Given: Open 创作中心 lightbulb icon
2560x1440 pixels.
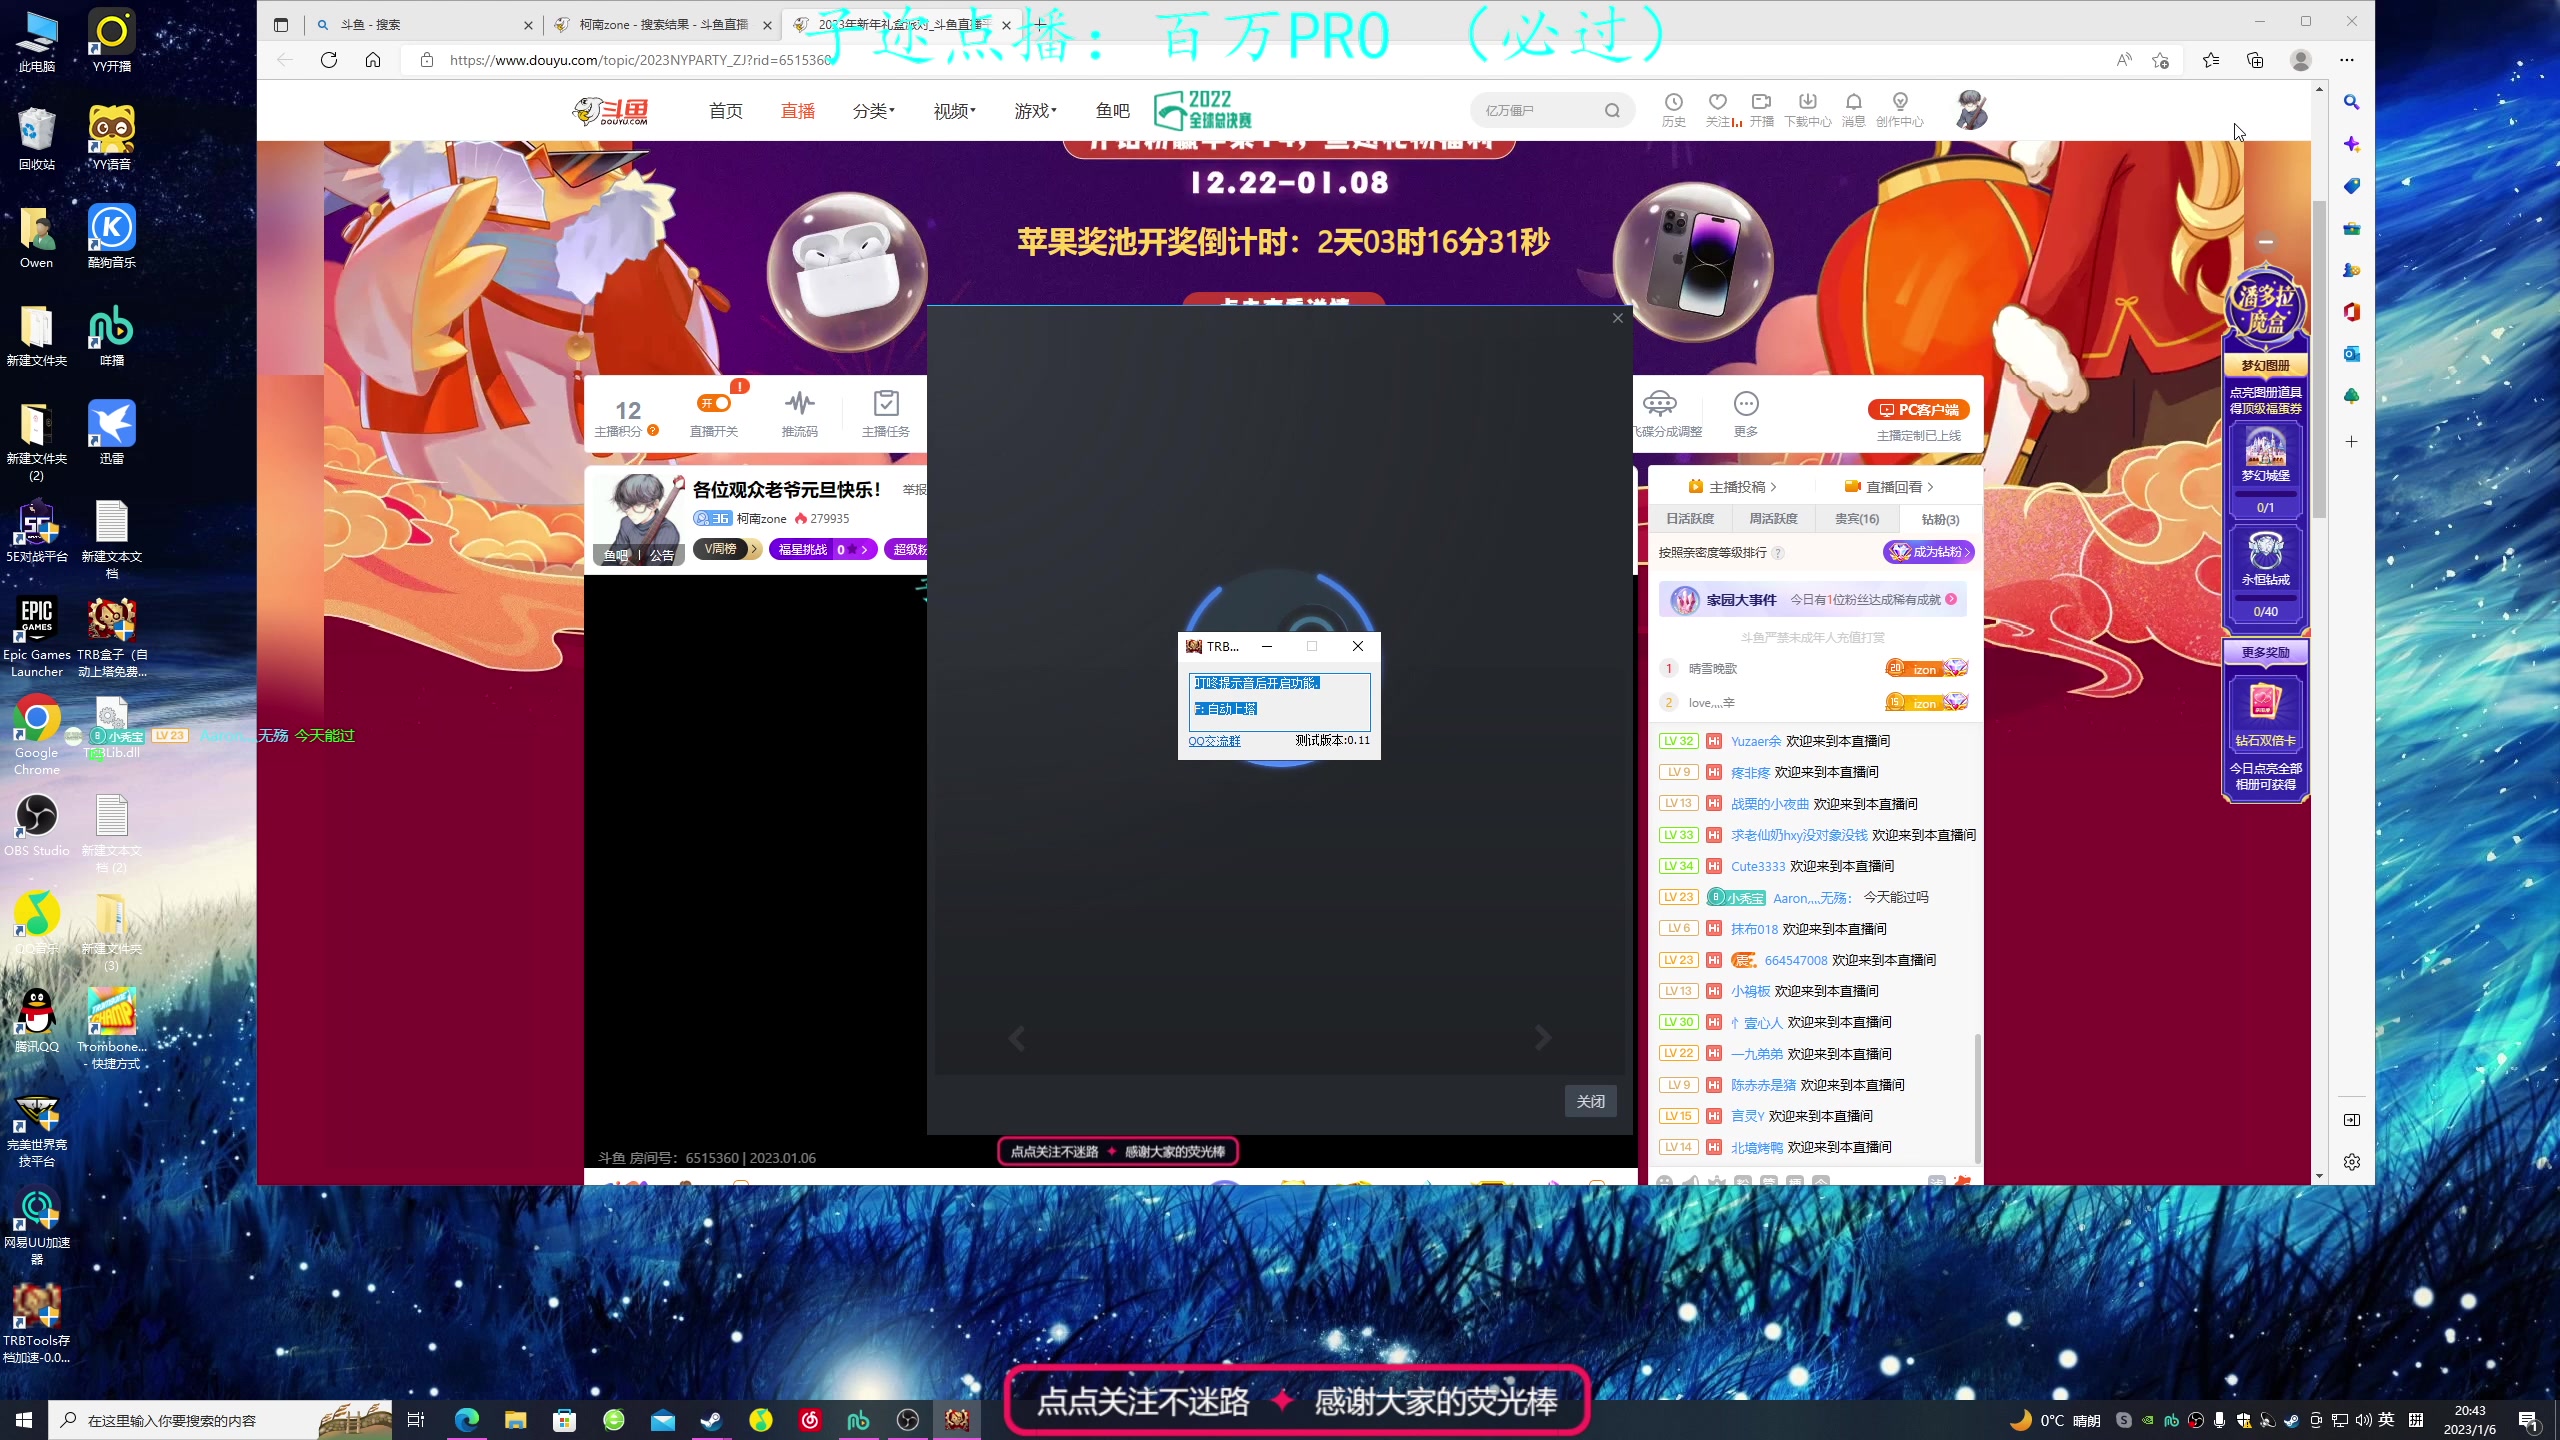Looking at the screenshot, I should [x=1899, y=109].
